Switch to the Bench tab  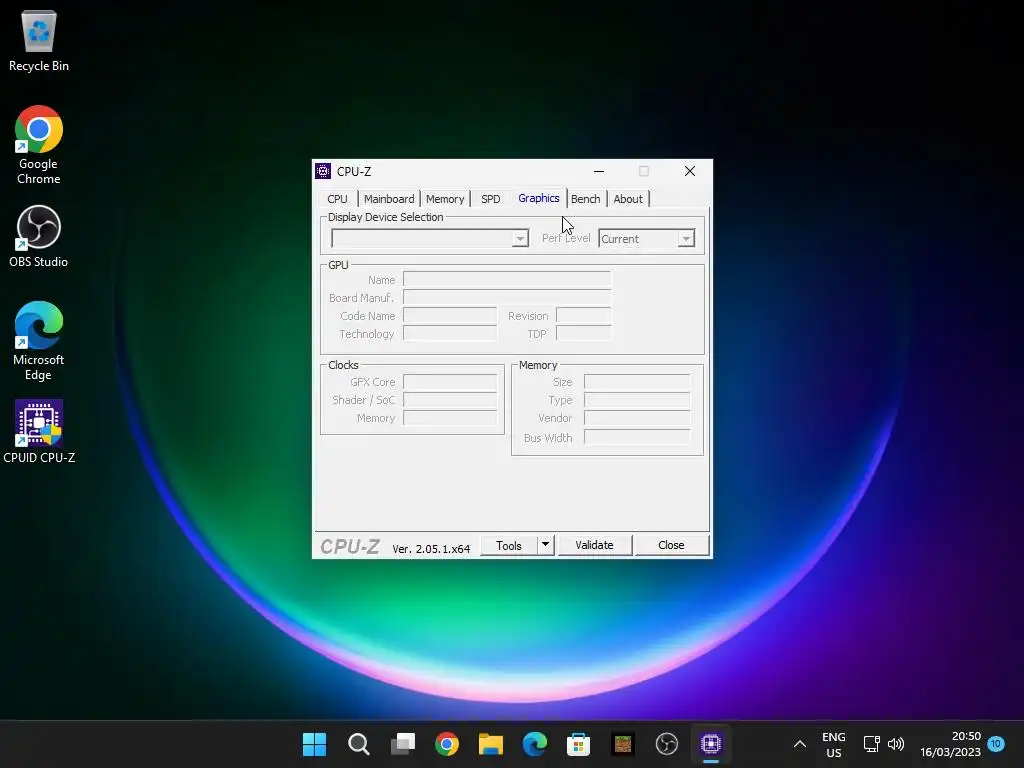tap(586, 199)
